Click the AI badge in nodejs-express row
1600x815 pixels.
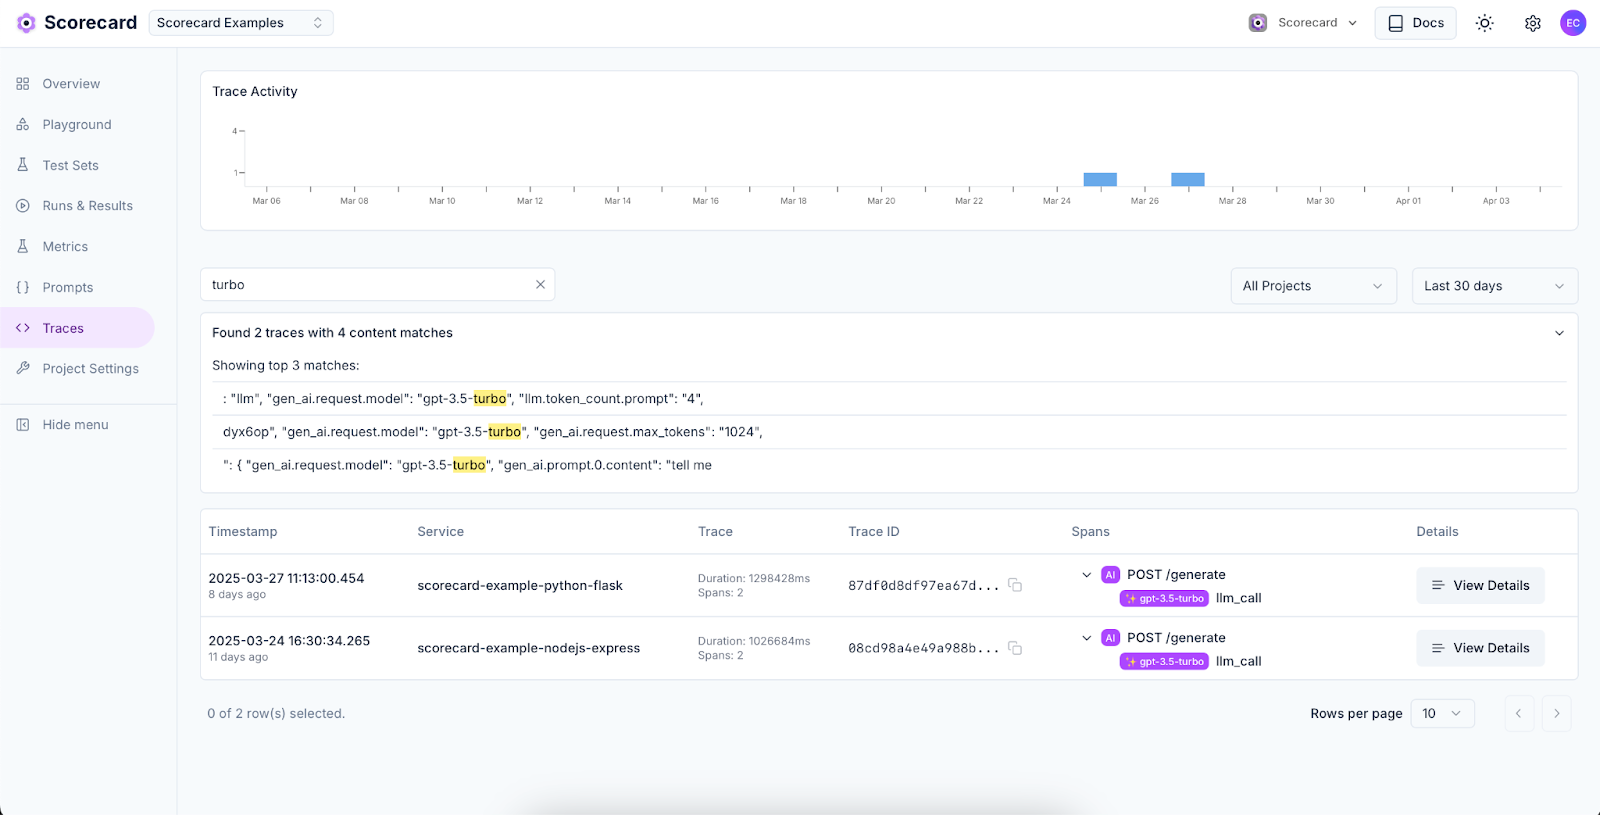pos(1110,638)
